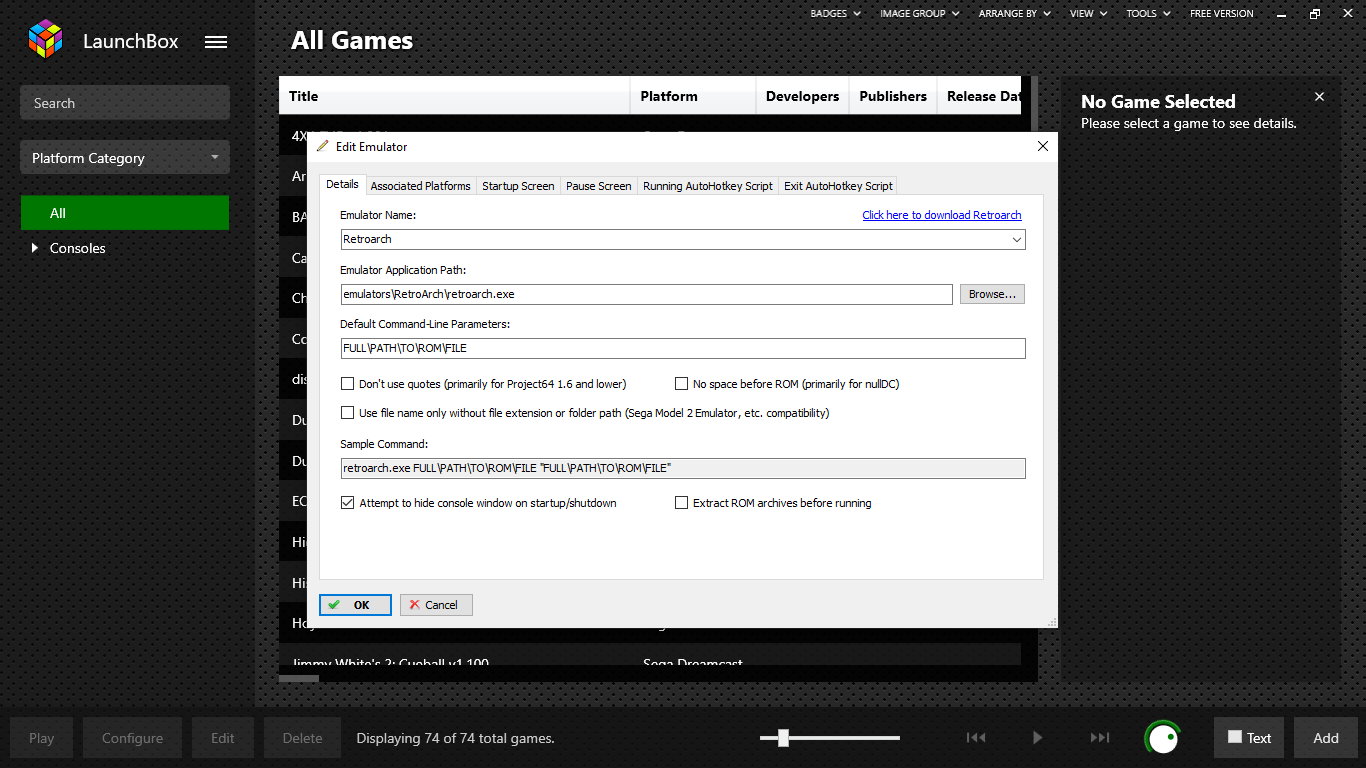
Task: Sort by the Platform column header
Action: (x=693, y=96)
